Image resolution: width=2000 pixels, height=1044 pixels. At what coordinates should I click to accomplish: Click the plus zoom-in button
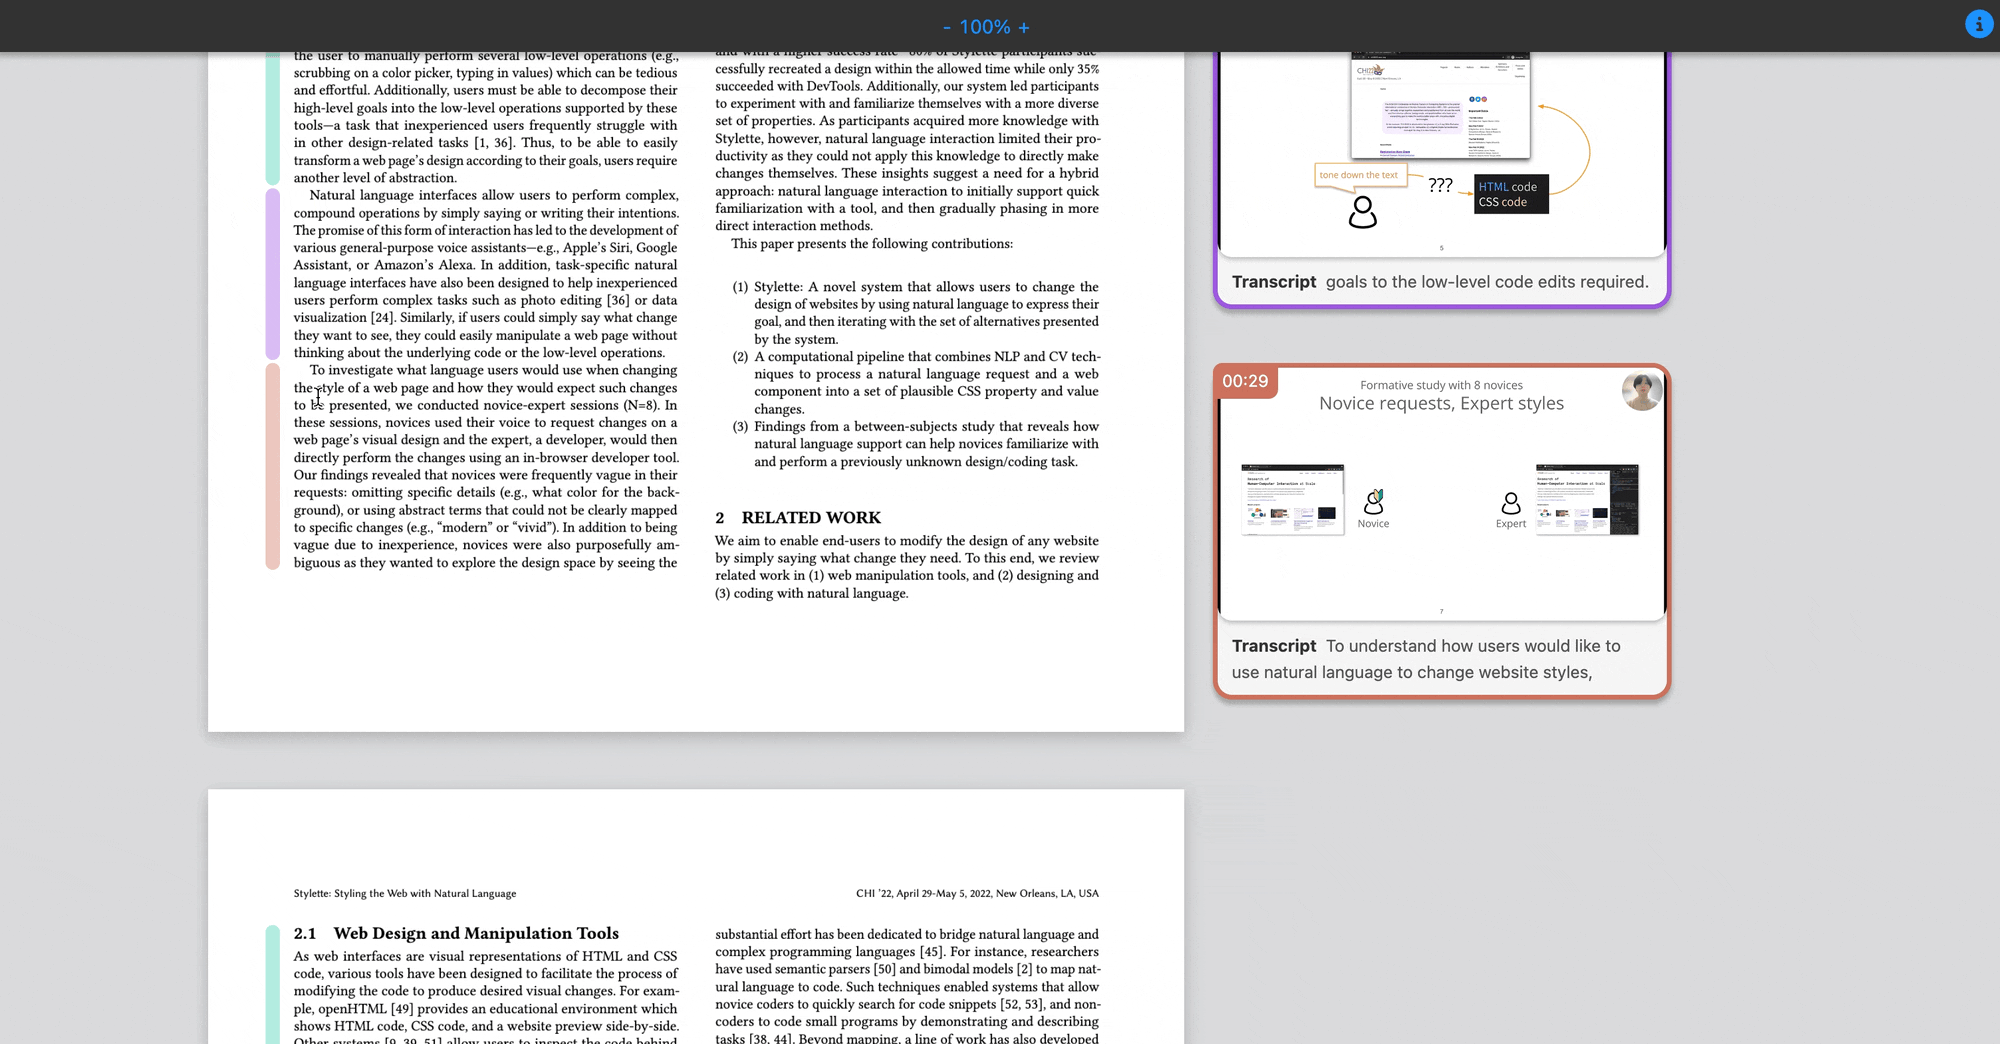tap(1024, 27)
